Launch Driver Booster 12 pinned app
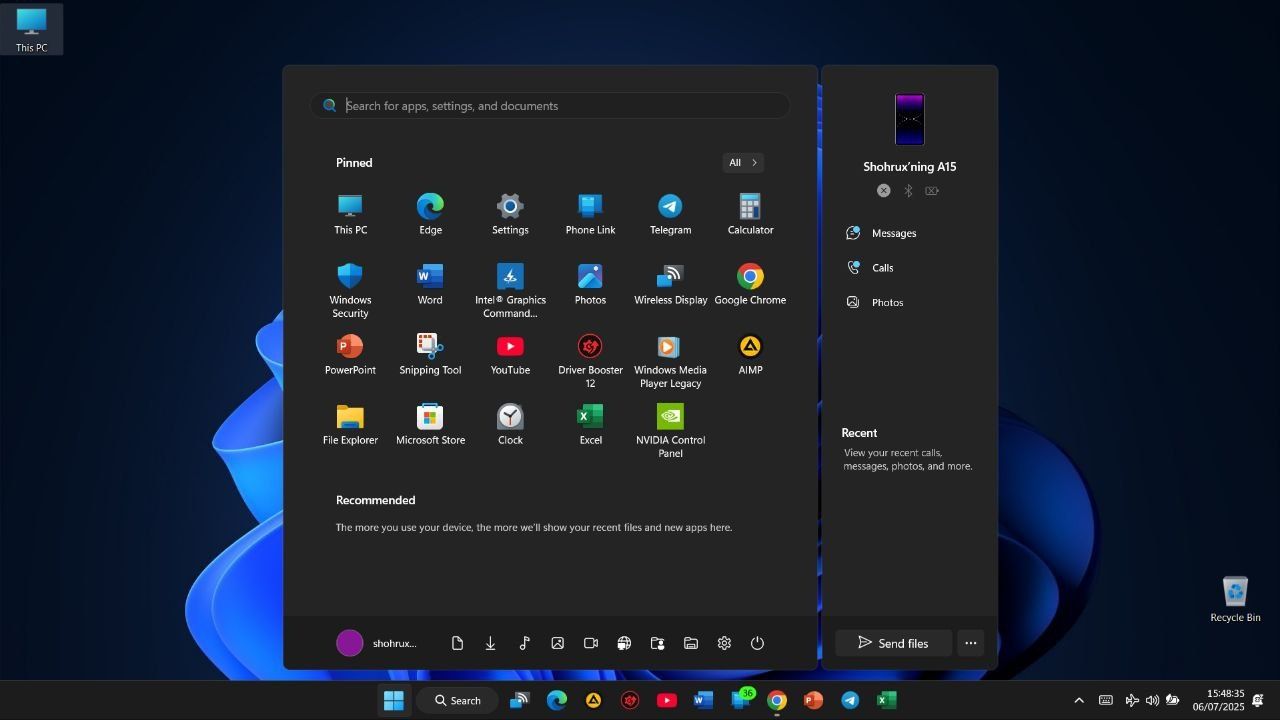 pyautogui.click(x=590, y=360)
